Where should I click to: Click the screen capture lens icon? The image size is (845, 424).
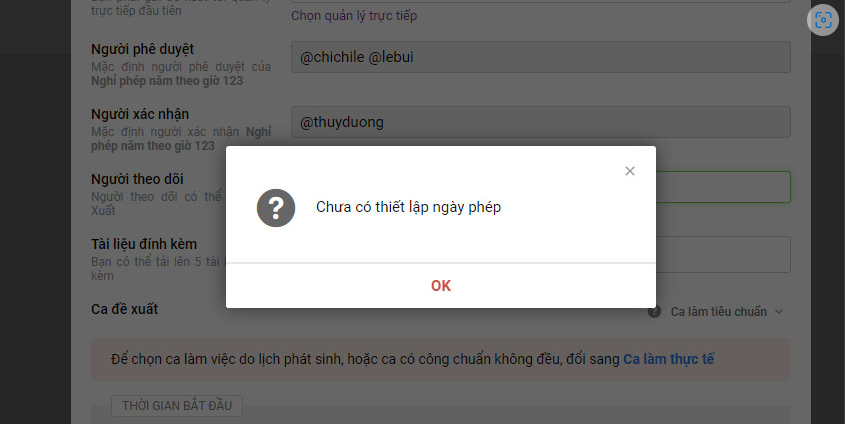click(x=823, y=20)
